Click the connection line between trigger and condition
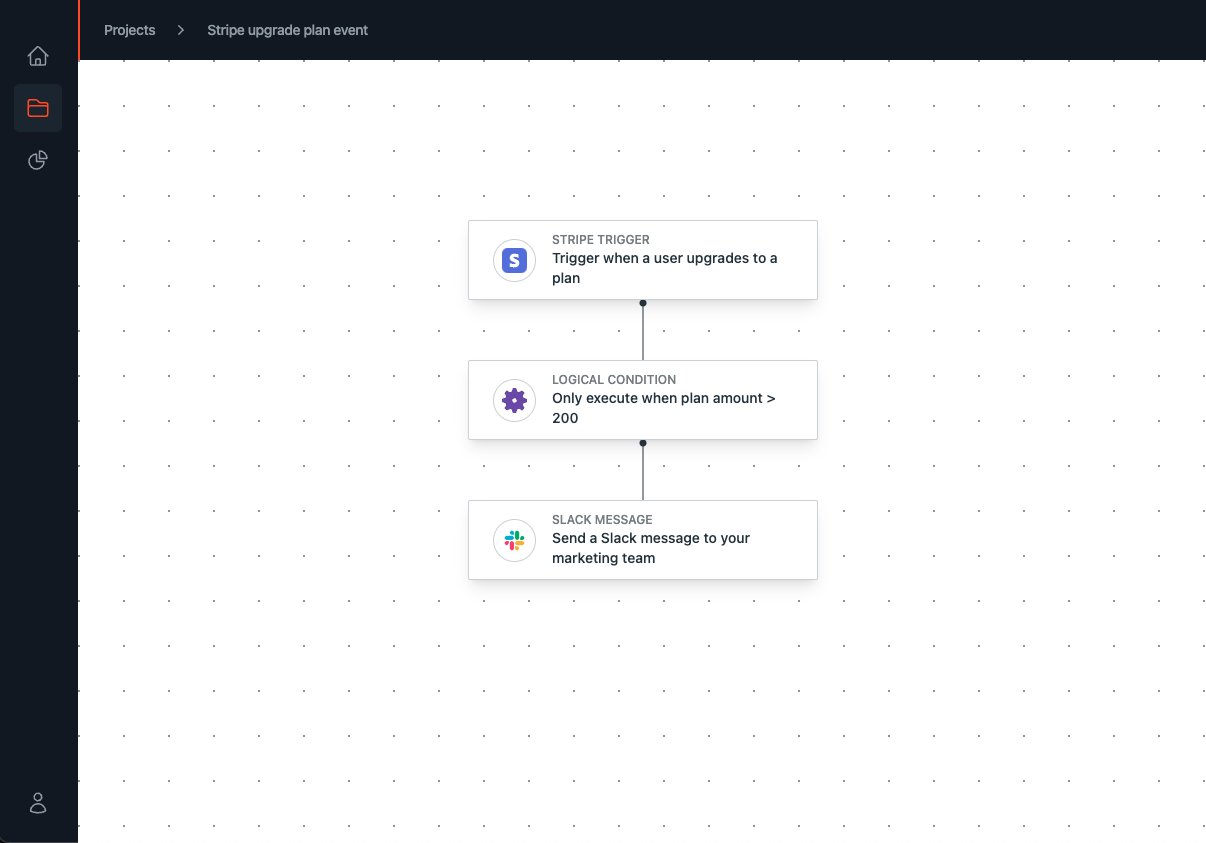 tap(643, 330)
